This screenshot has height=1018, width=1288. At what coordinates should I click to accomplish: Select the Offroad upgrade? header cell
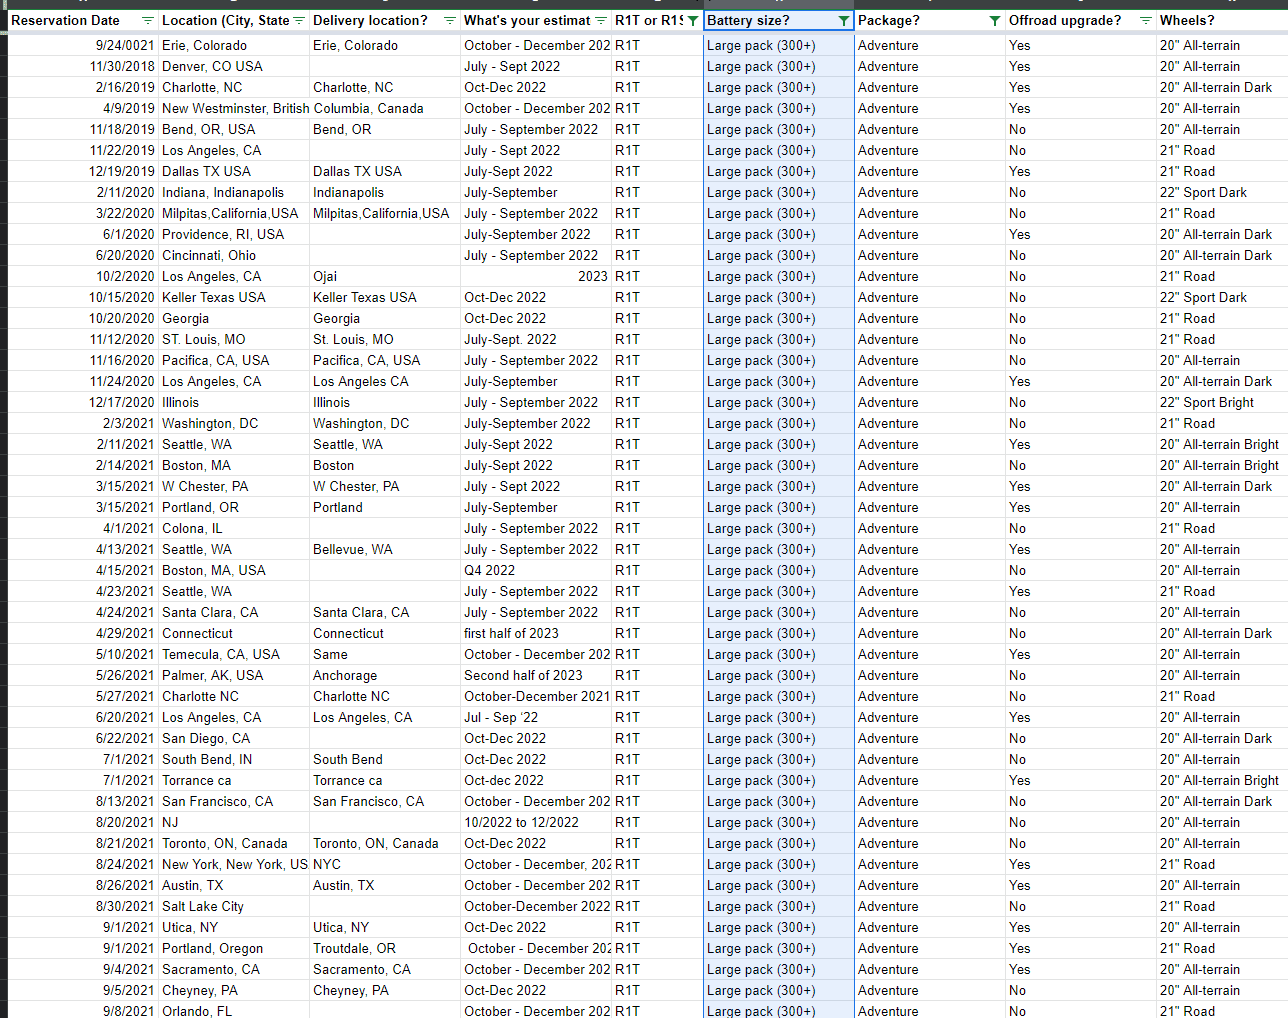tap(1081, 21)
